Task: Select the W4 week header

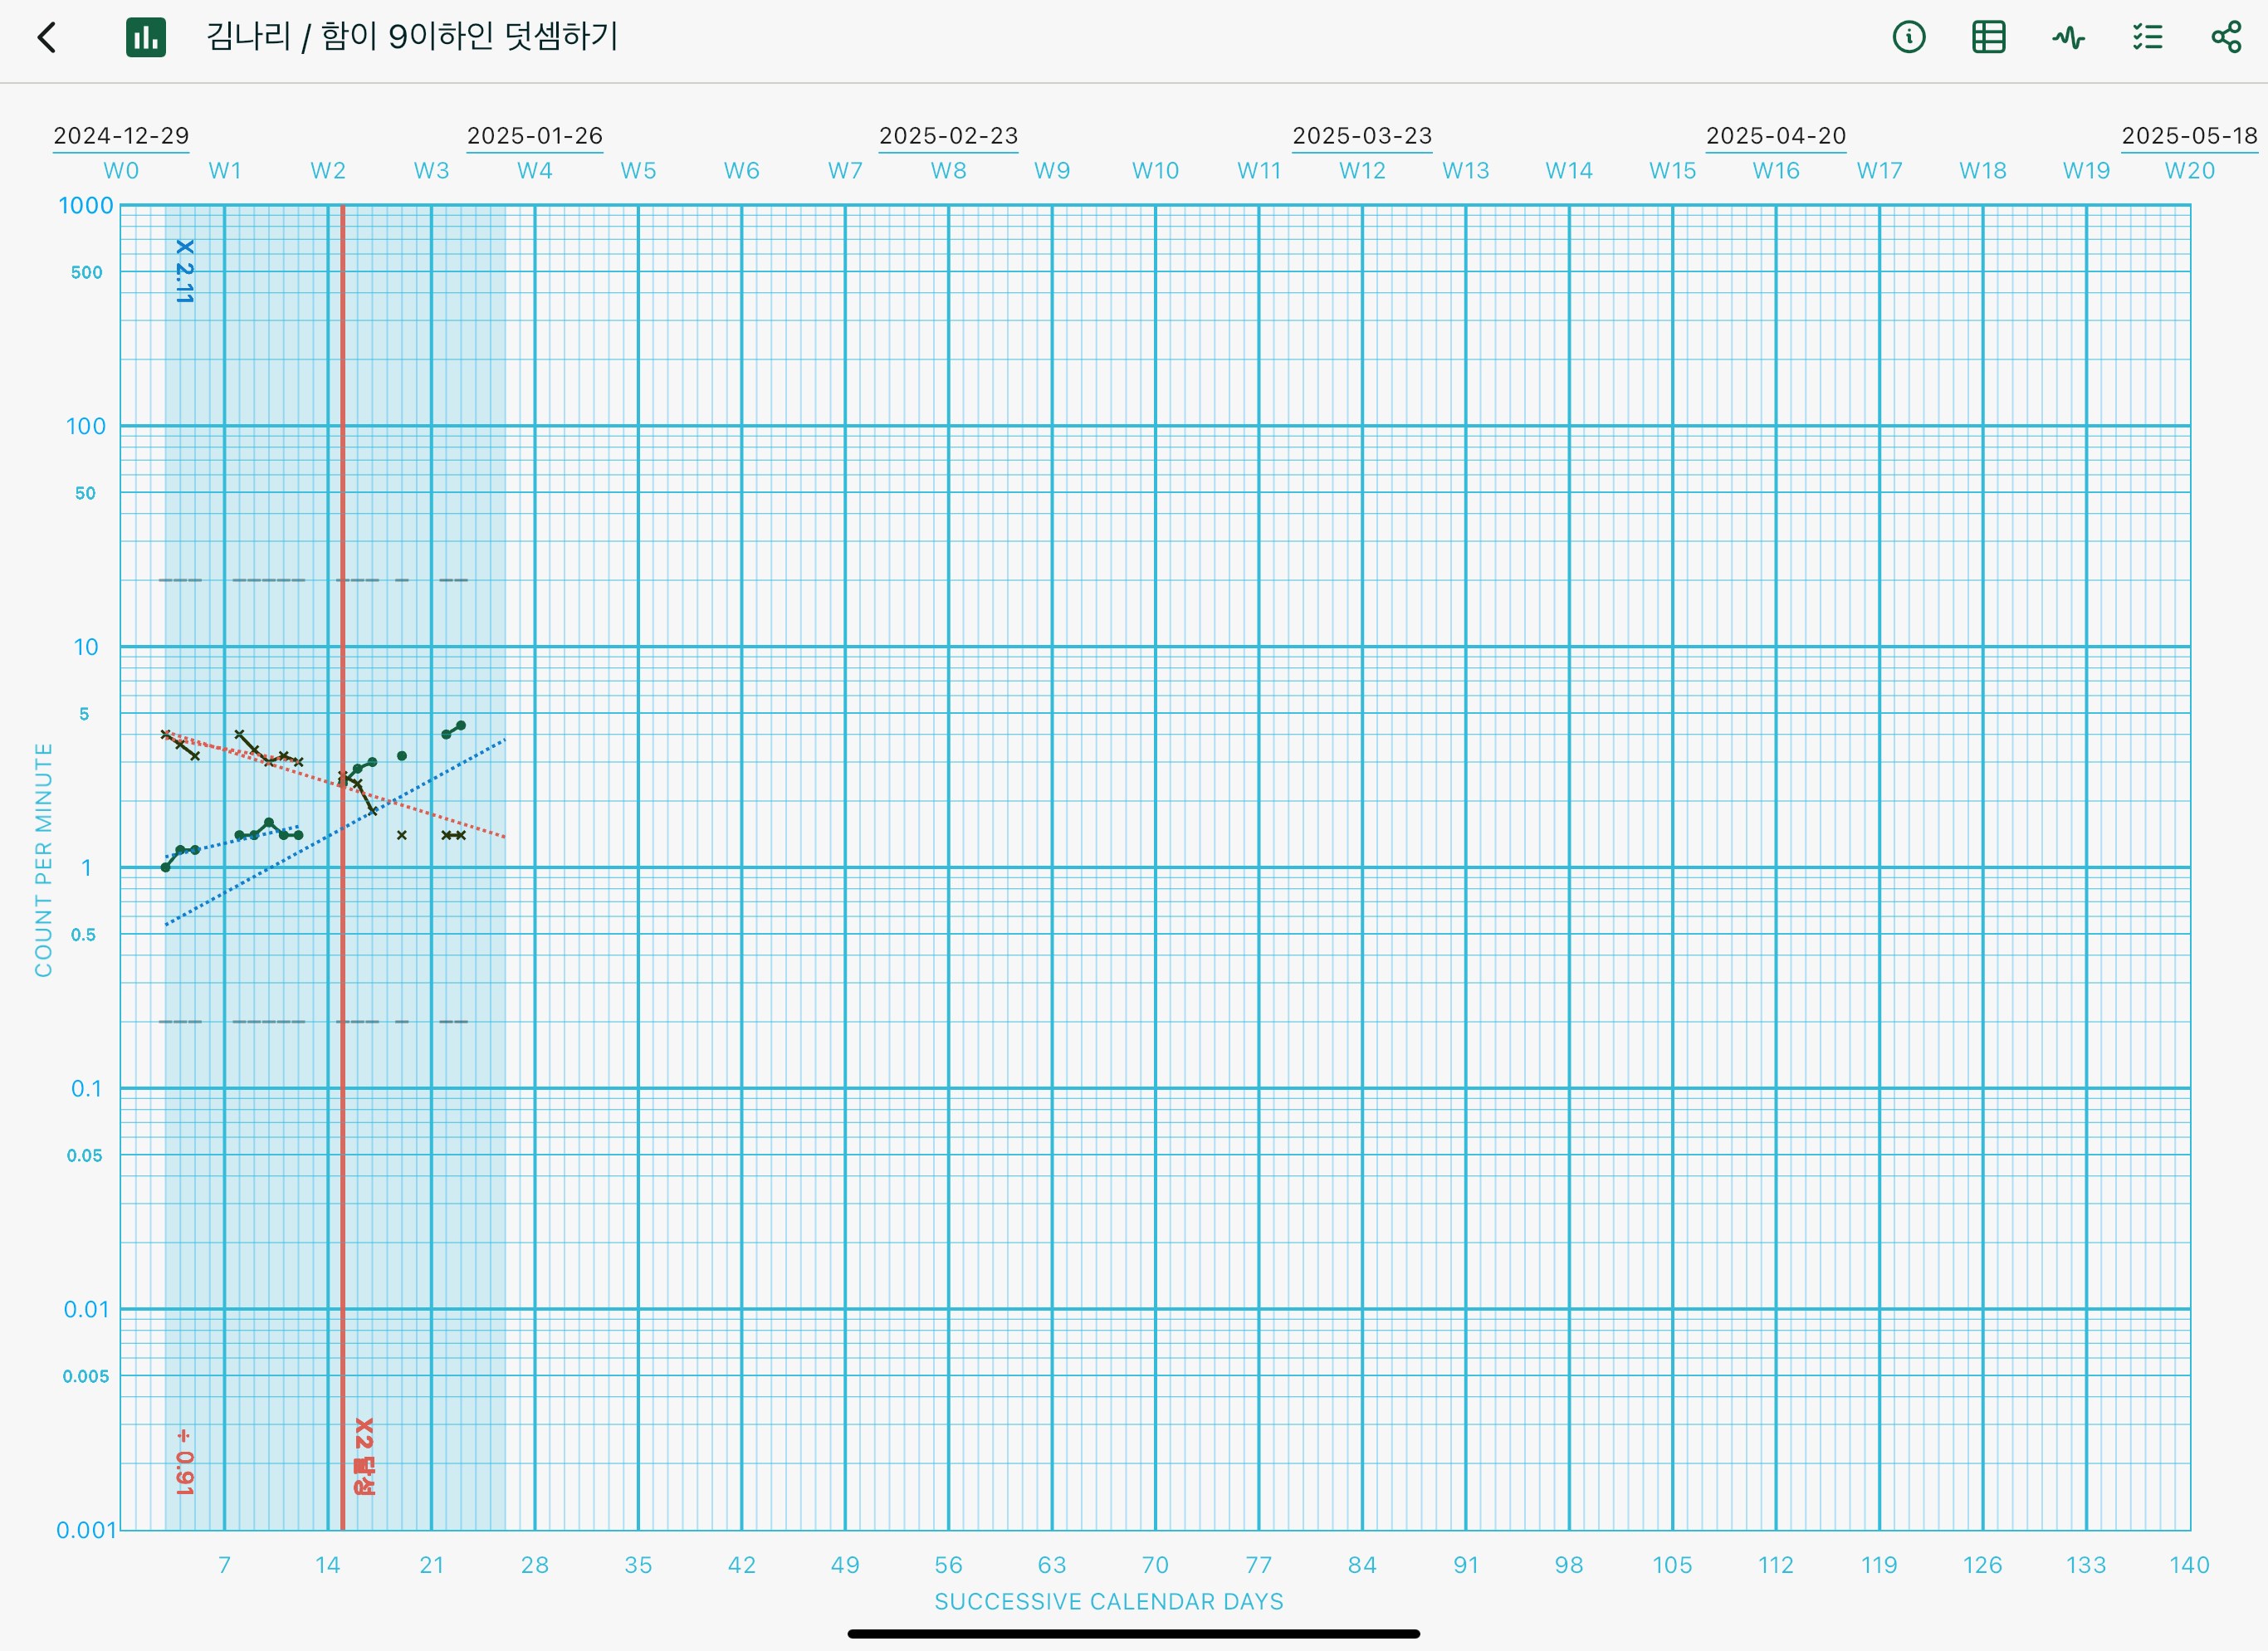Action: tap(535, 171)
